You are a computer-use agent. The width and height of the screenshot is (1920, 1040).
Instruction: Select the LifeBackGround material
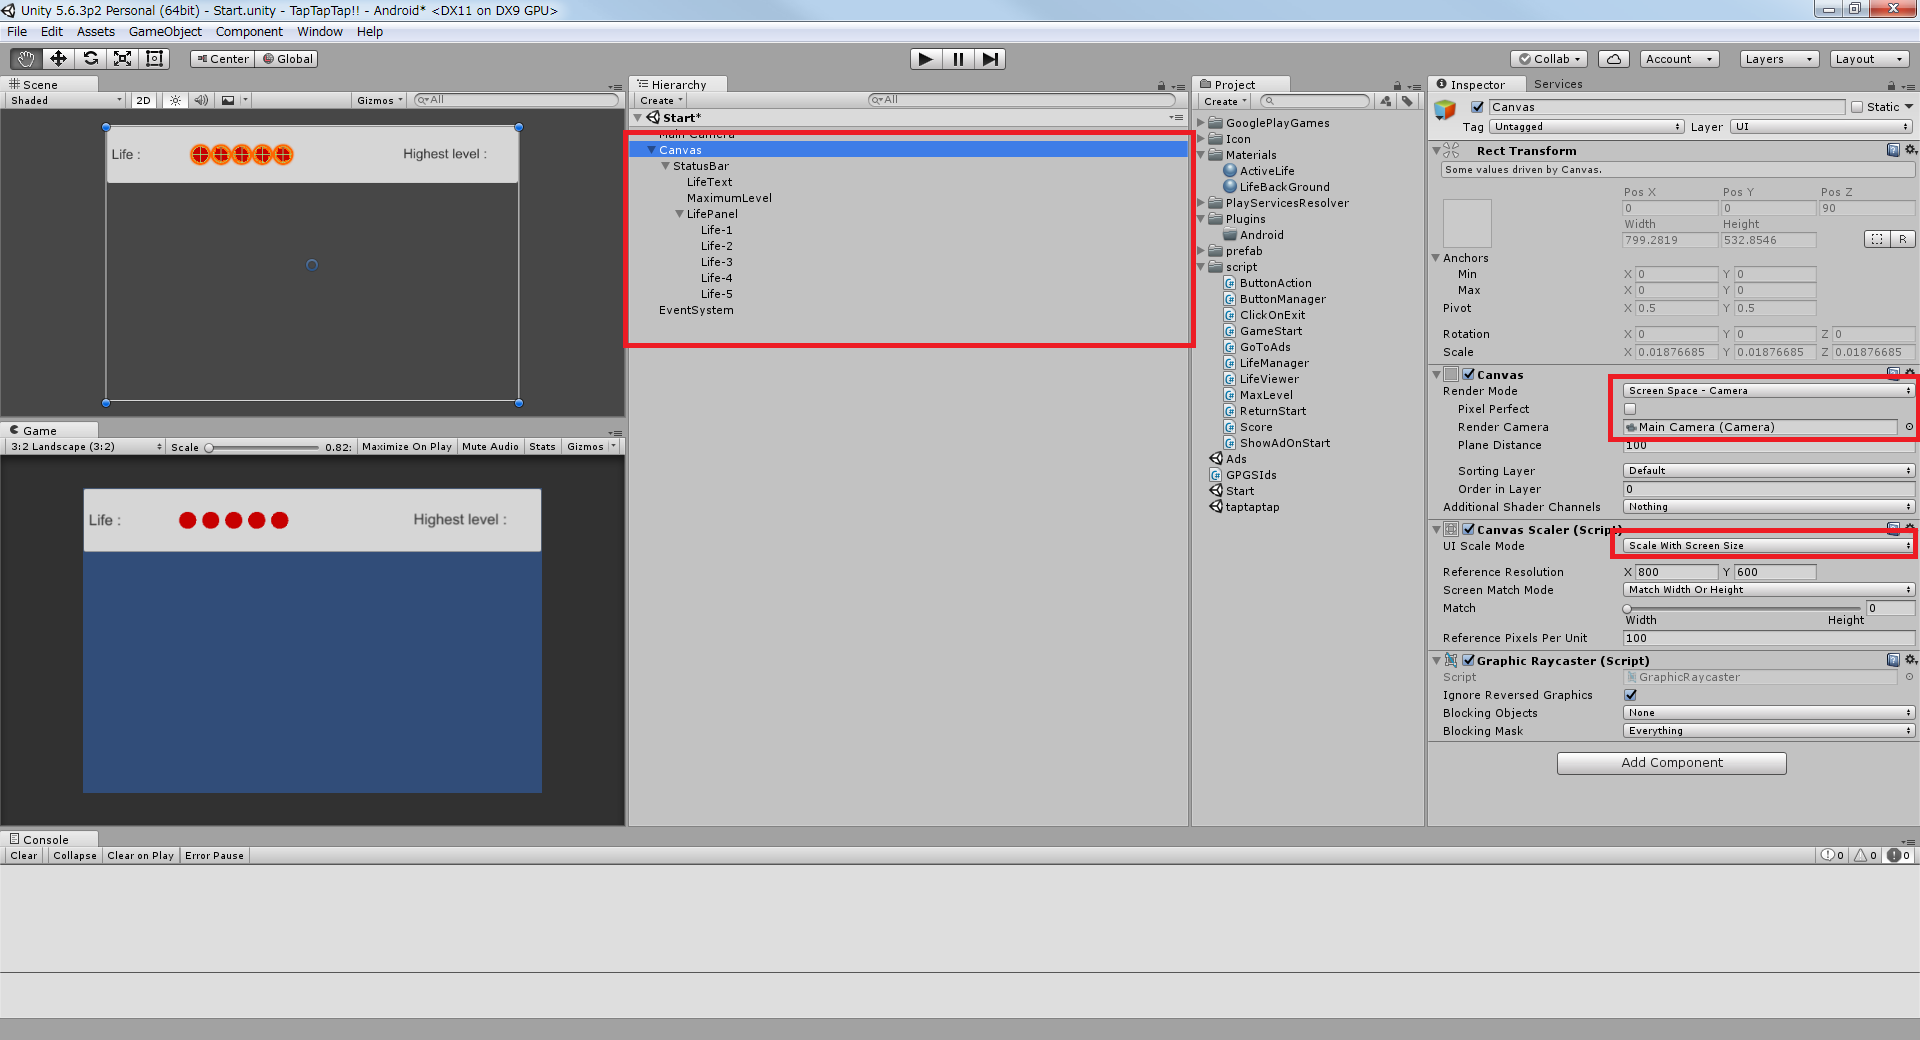[1284, 187]
